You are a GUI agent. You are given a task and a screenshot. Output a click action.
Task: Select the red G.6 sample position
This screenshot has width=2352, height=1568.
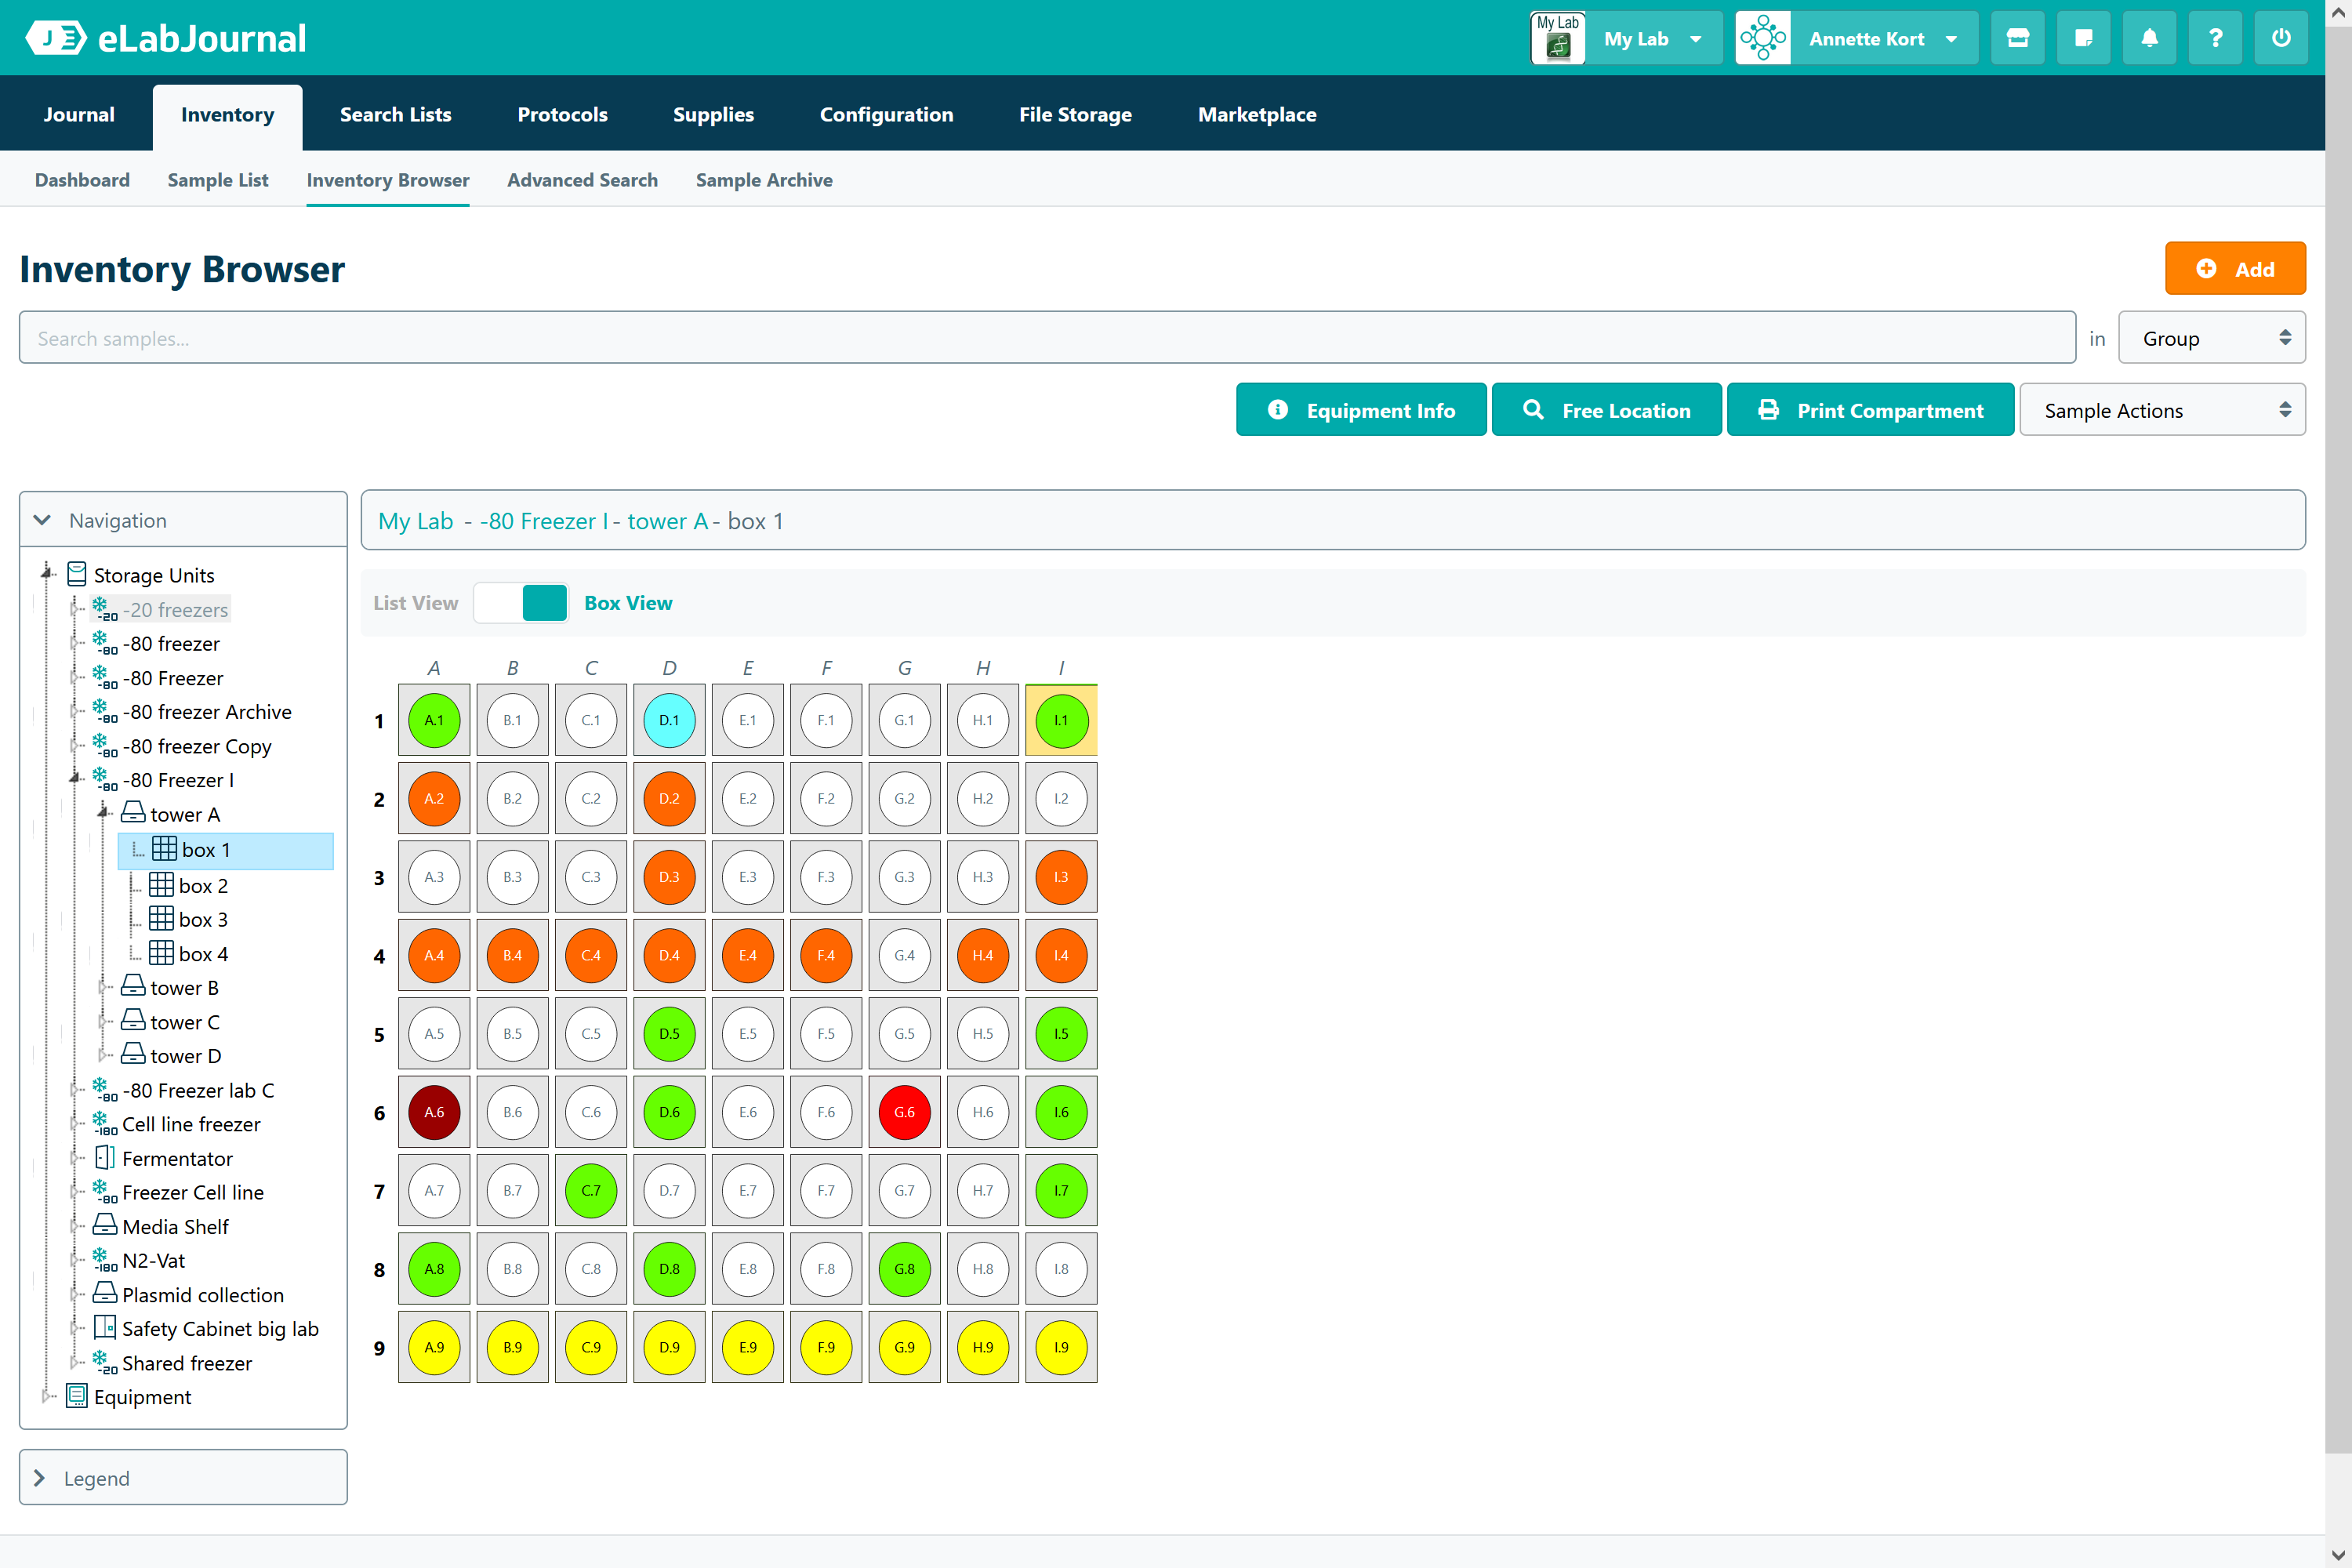(904, 1112)
